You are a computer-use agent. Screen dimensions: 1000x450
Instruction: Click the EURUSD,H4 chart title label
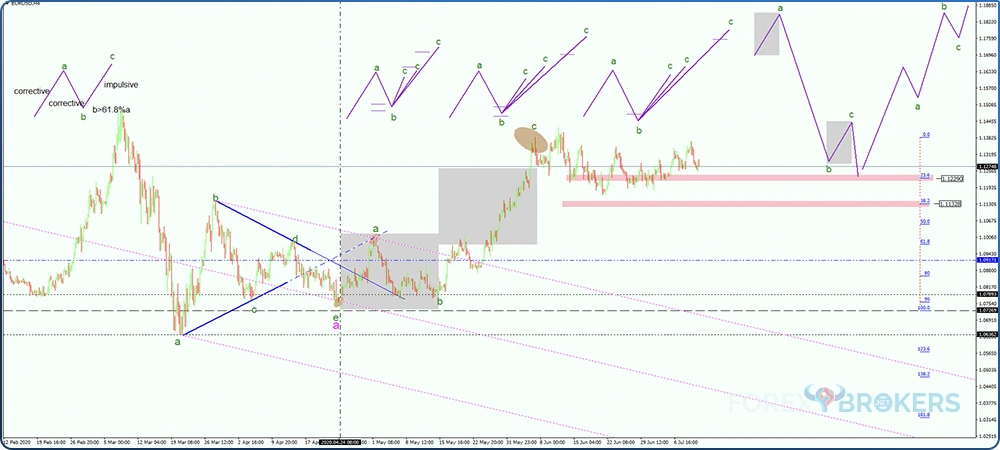point(25,6)
